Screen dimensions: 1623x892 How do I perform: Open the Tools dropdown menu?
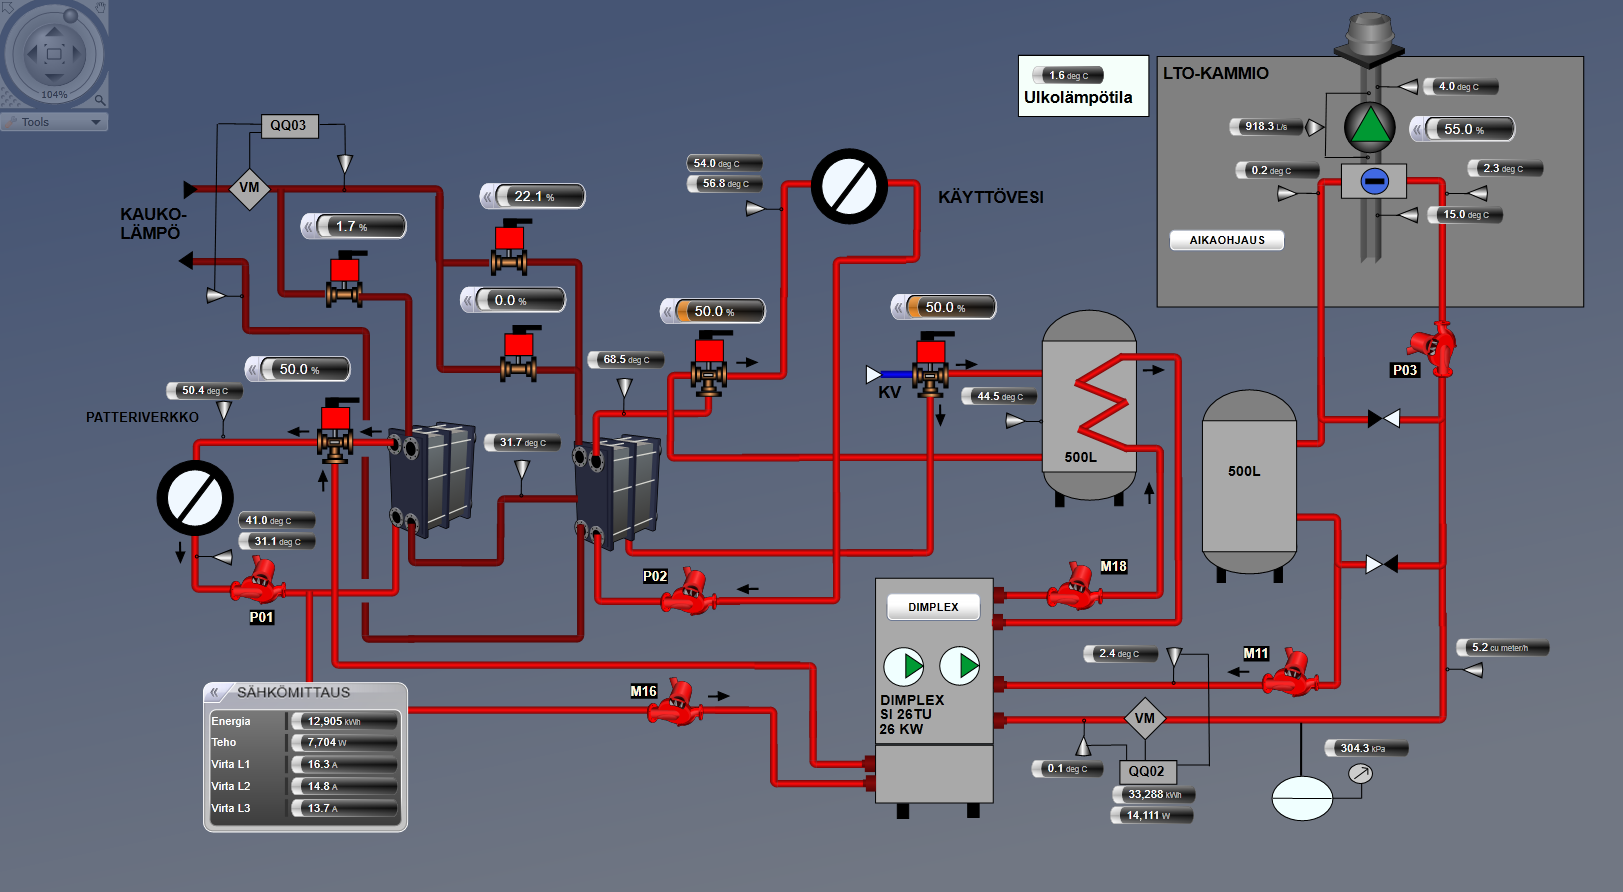coord(54,122)
